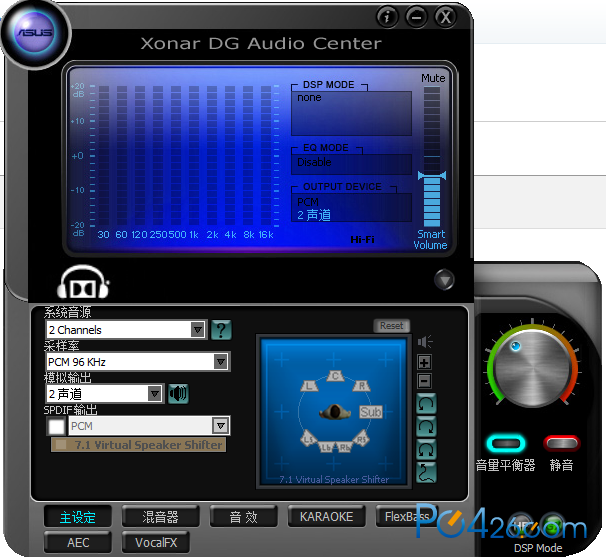The image size is (606, 557).
Task: Close the Xonar DG Audio Center window
Action: 446,17
